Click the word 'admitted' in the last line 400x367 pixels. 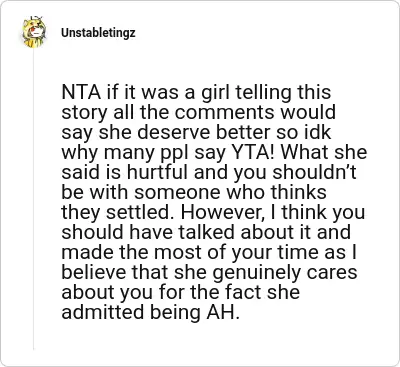pyautogui.click(x=103, y=312)
